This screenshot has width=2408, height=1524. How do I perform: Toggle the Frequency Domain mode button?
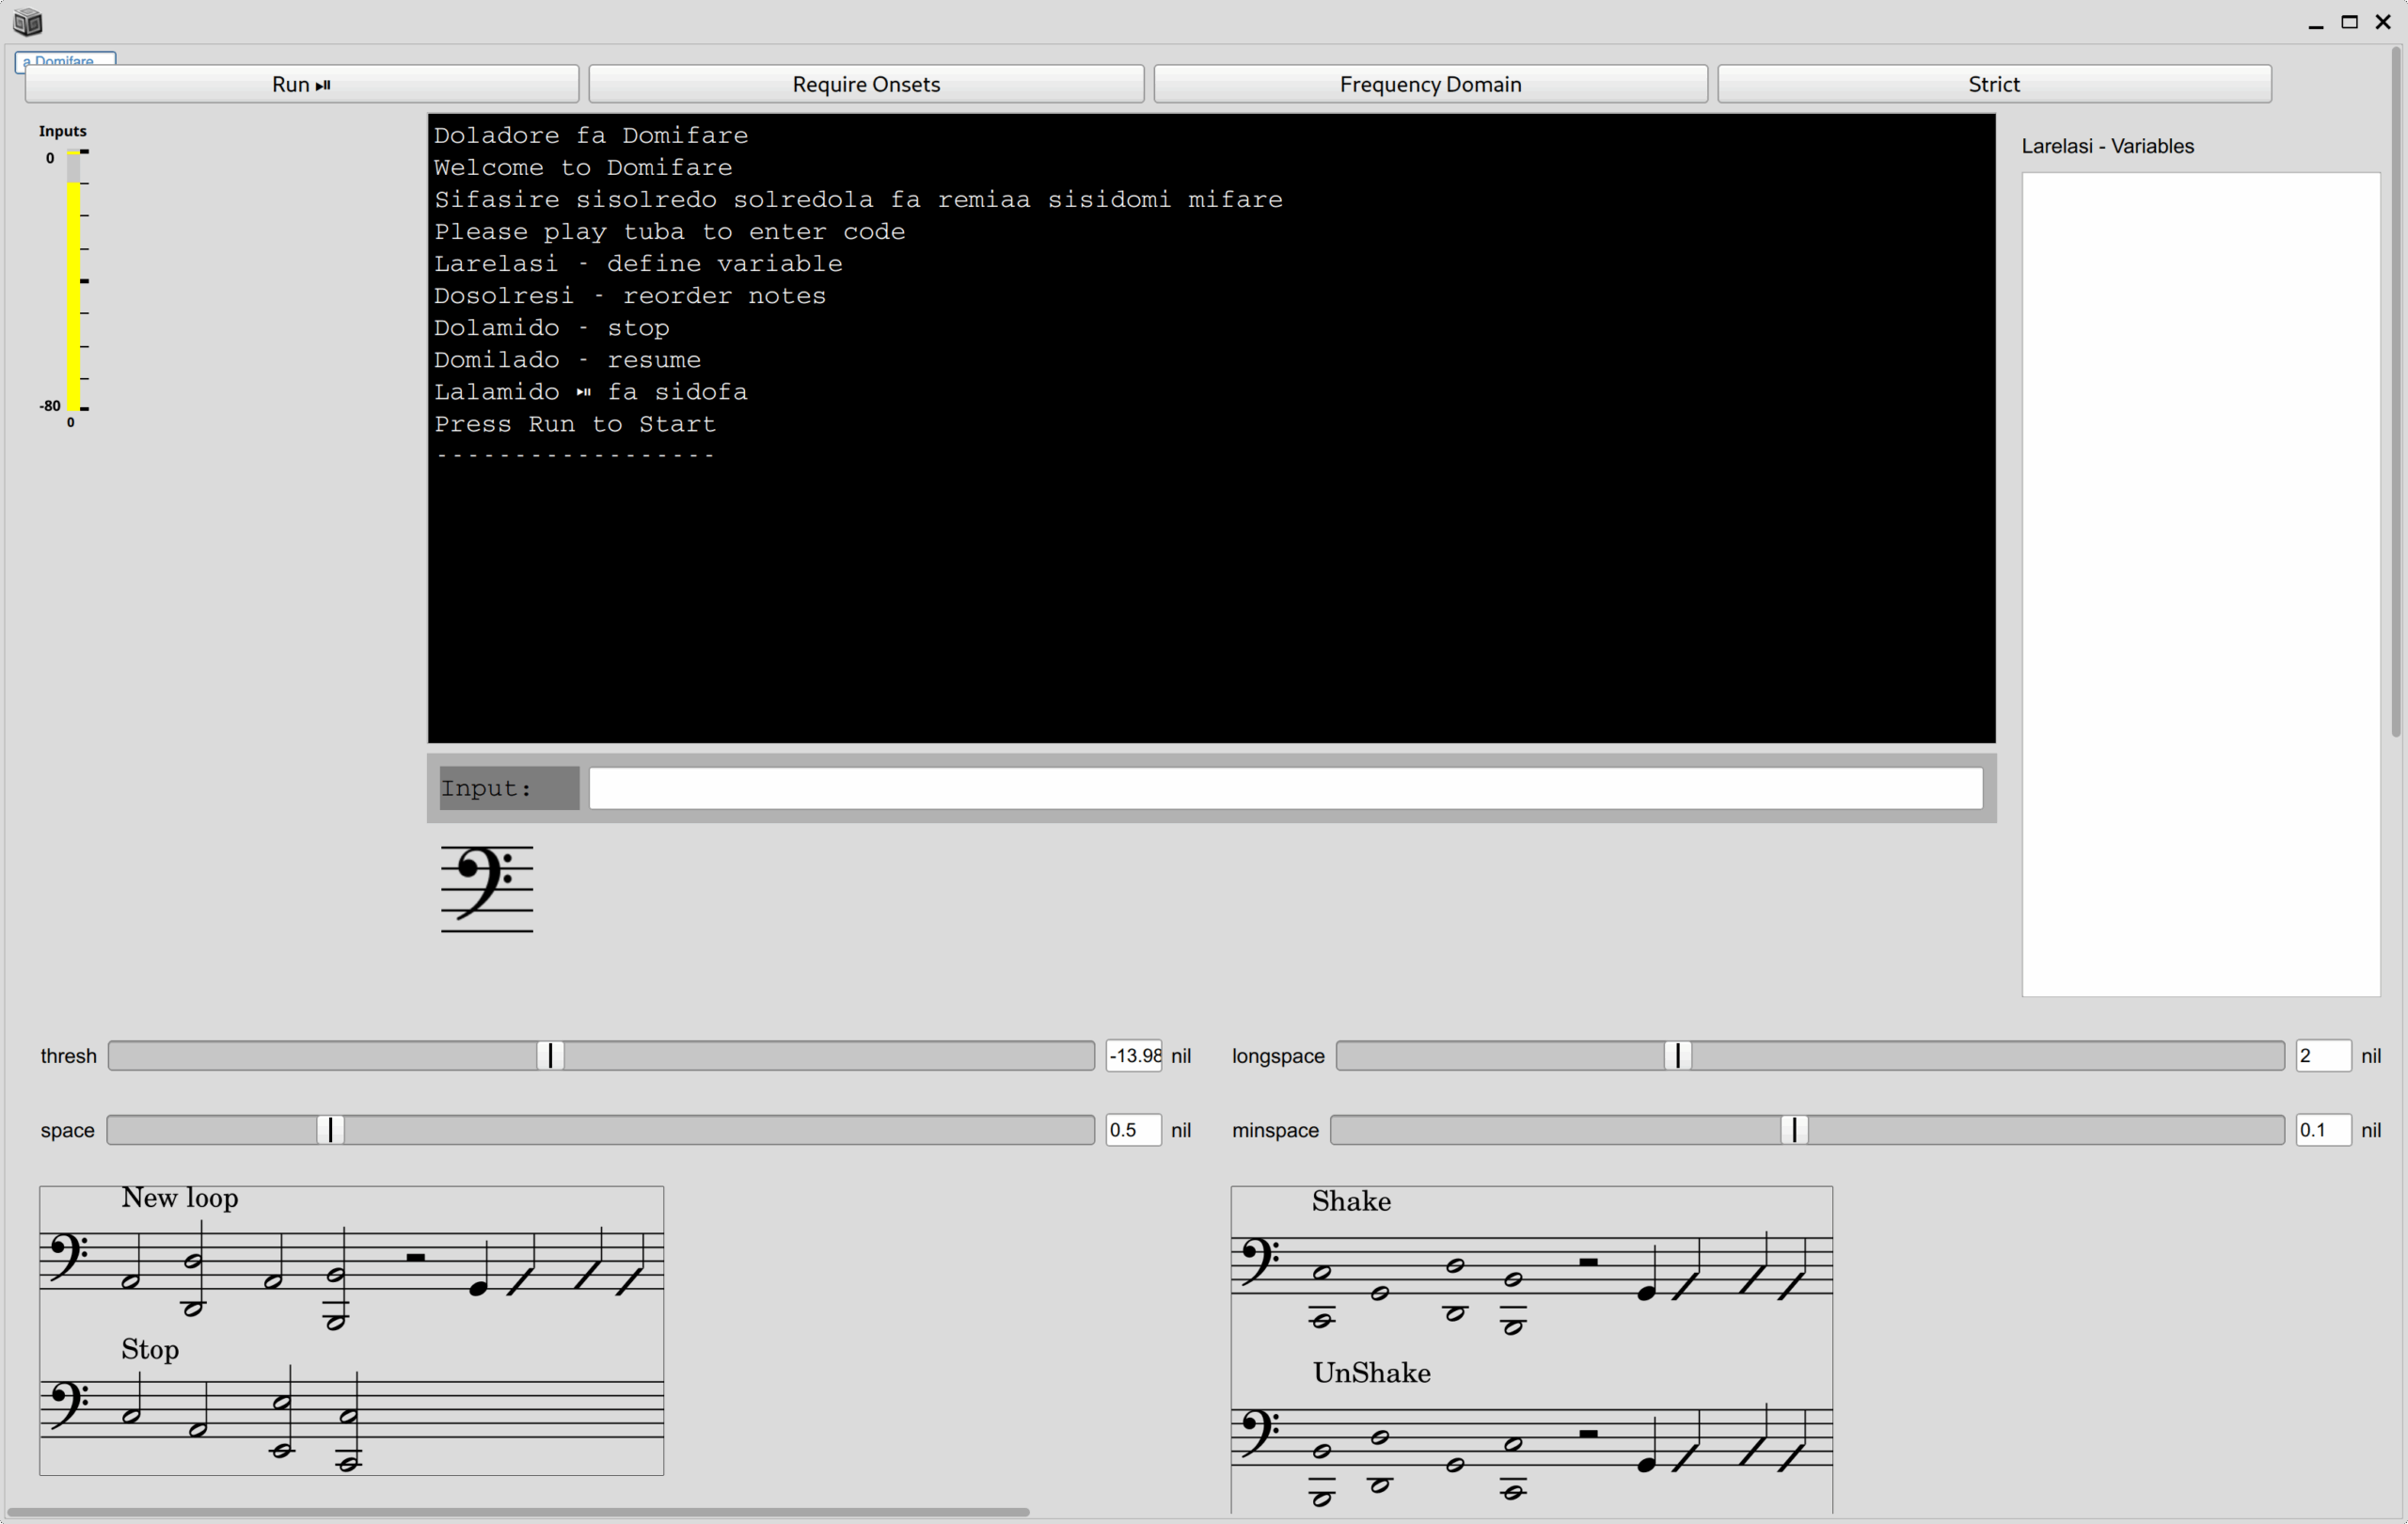click(1430, 84)
